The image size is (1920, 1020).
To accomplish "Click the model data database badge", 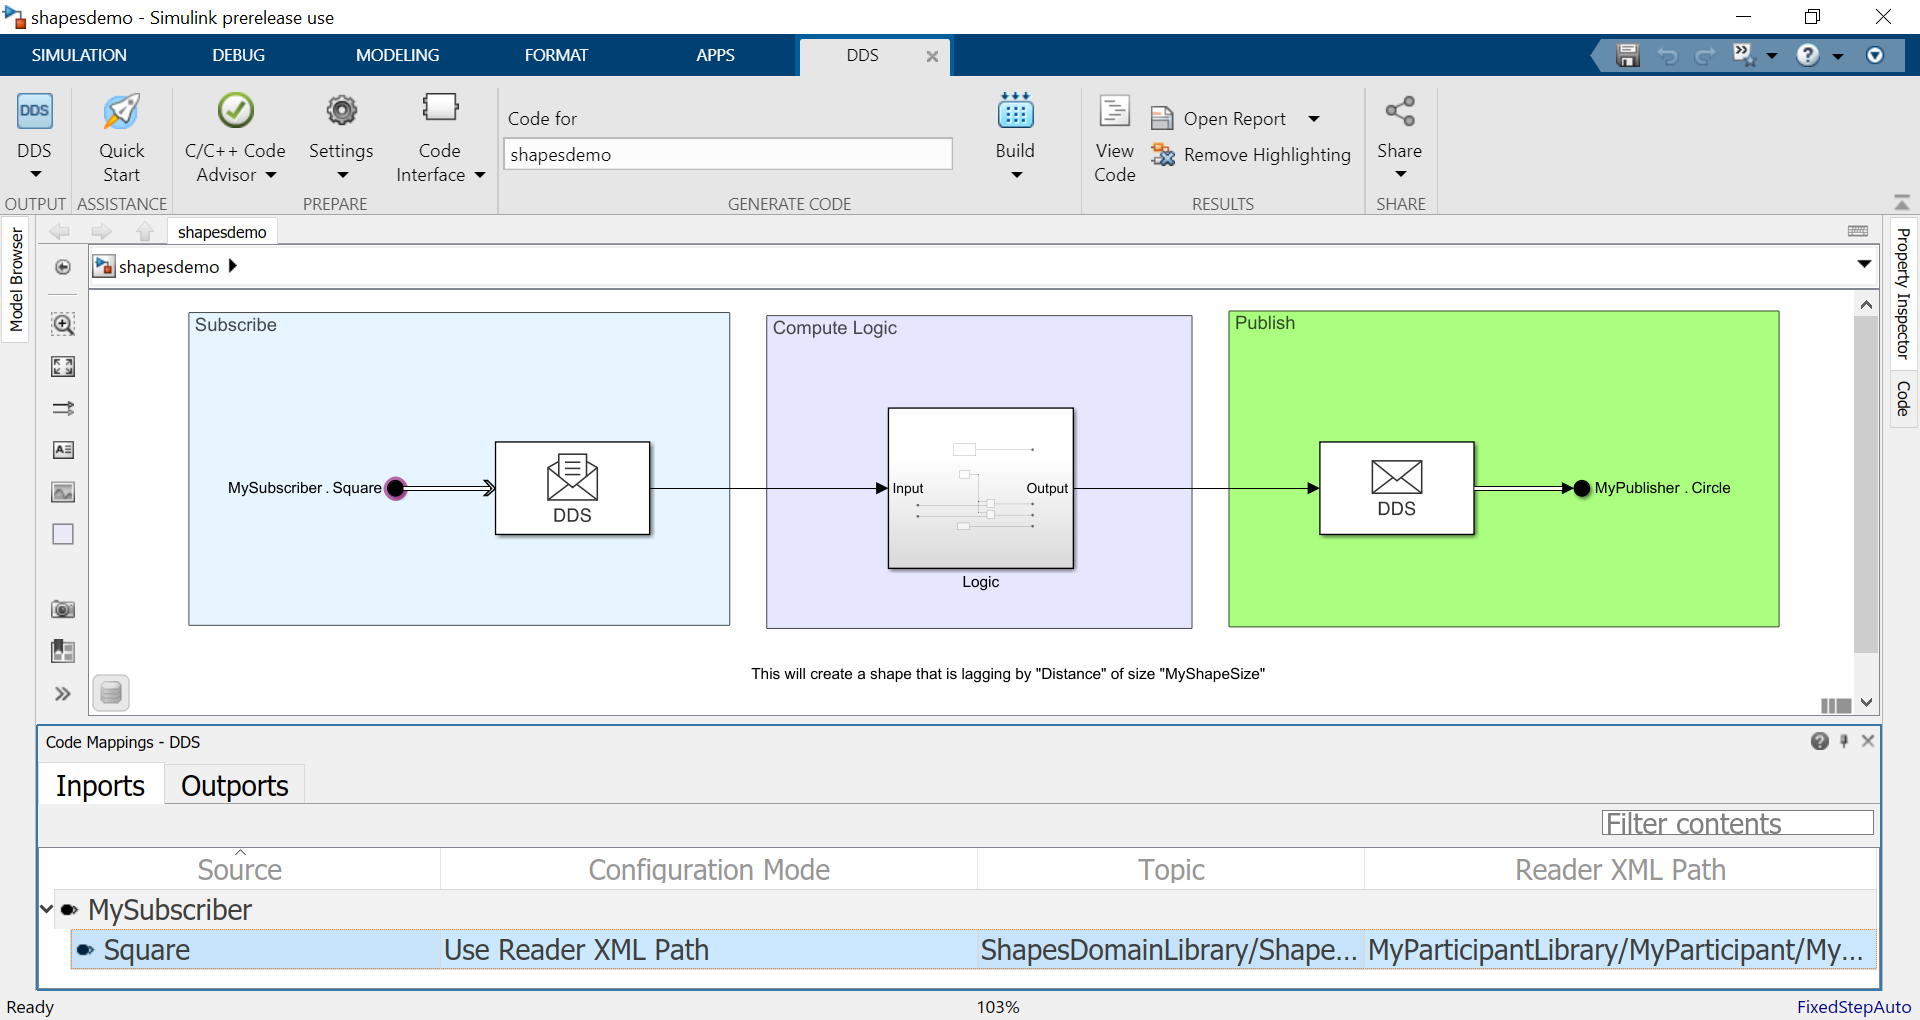I will click(111, 692).
